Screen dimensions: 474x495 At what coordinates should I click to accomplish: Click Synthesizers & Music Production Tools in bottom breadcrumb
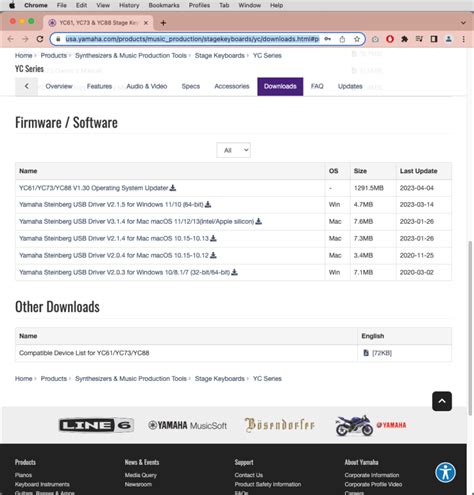coord(131,378)
